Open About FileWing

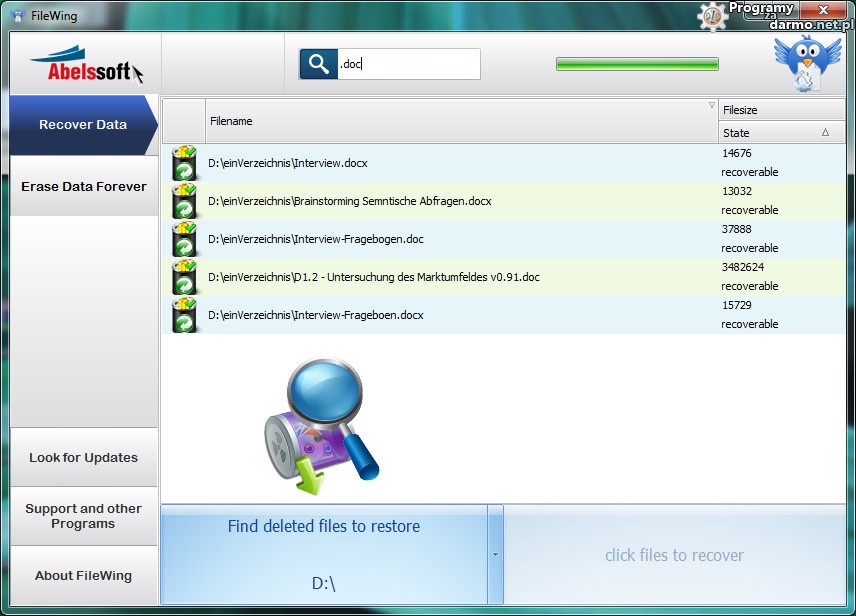pos(84,576)
